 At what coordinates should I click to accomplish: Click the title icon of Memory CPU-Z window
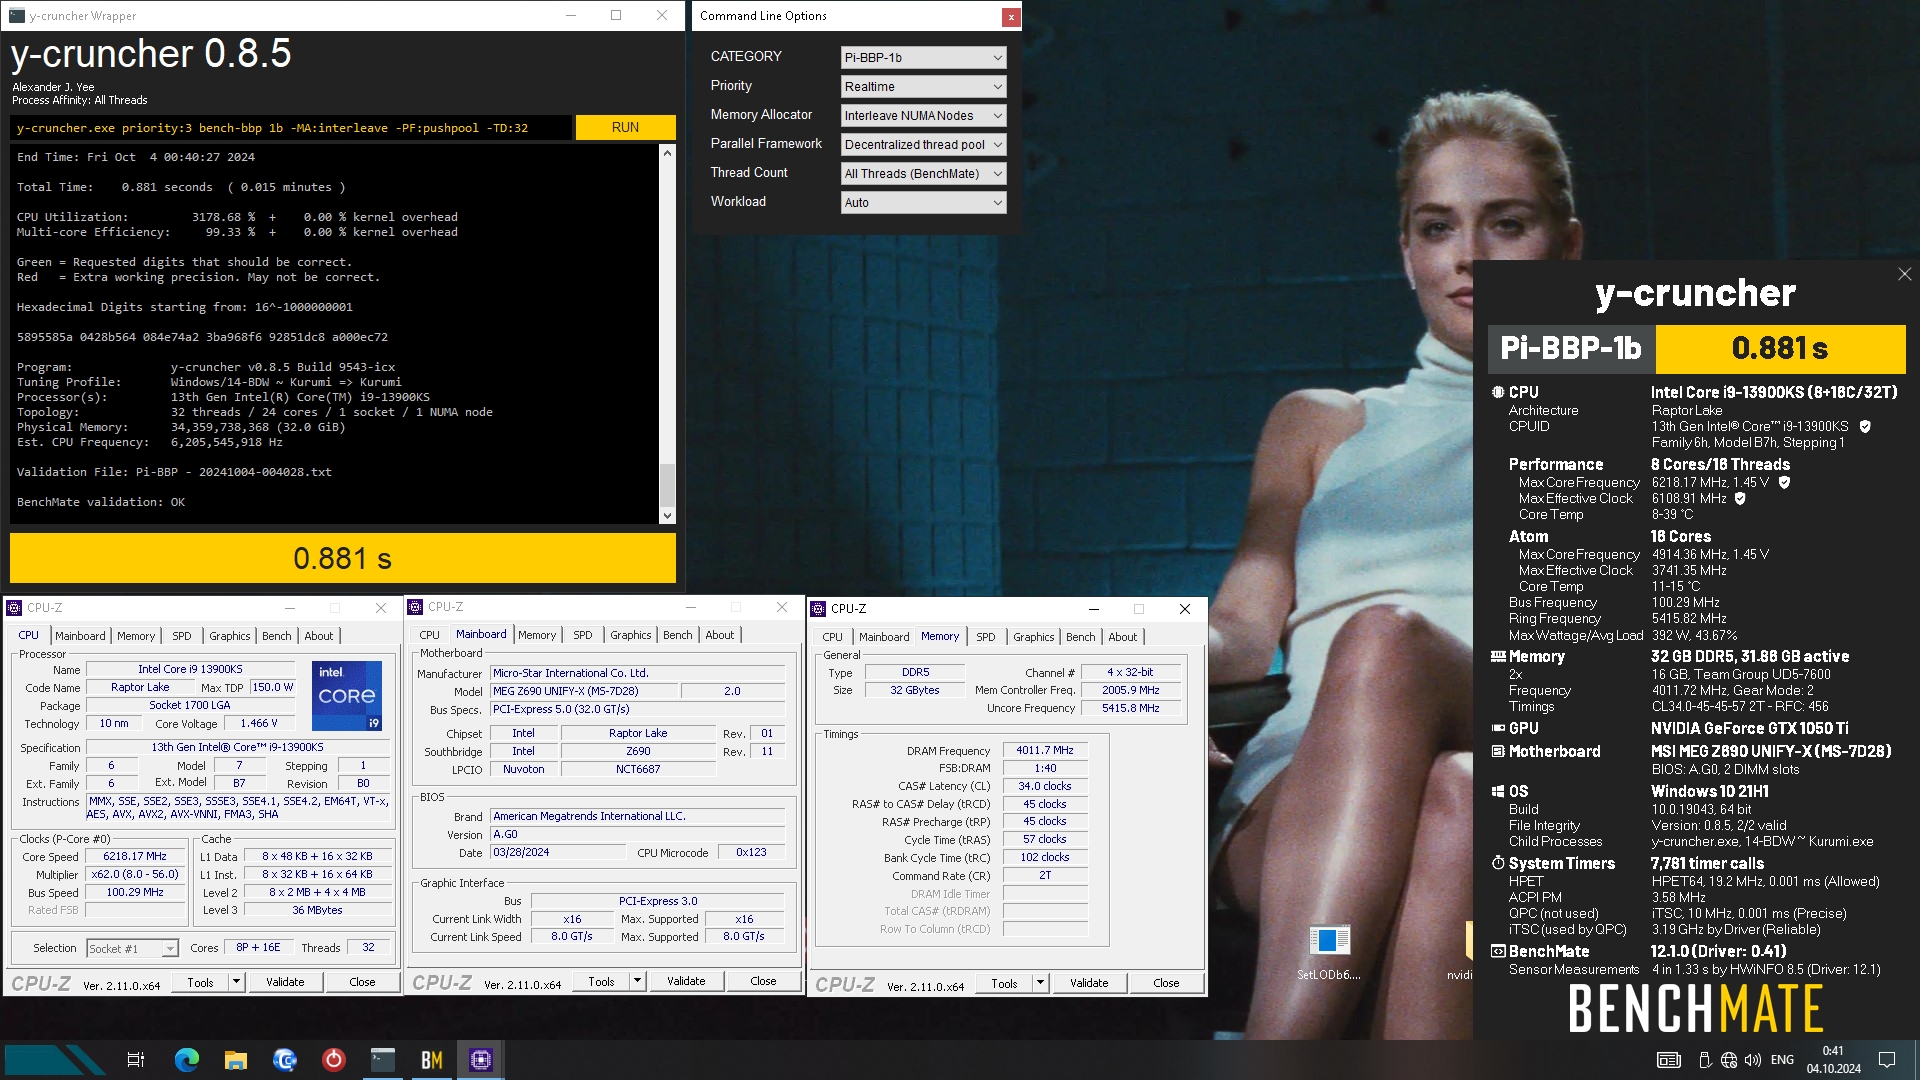coord(818,609)
